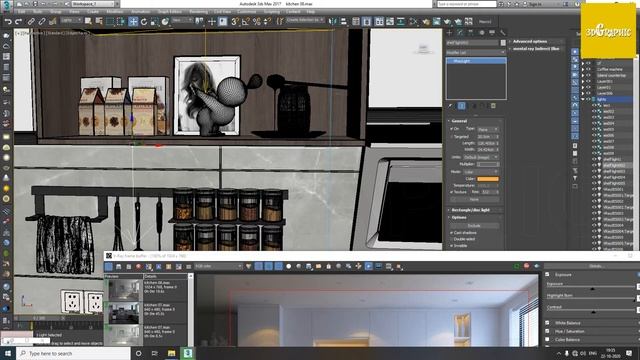Toggle White Balance checkbox
Image resolution: width=640 pixels, height=360 pixels.
click(547, 323)
